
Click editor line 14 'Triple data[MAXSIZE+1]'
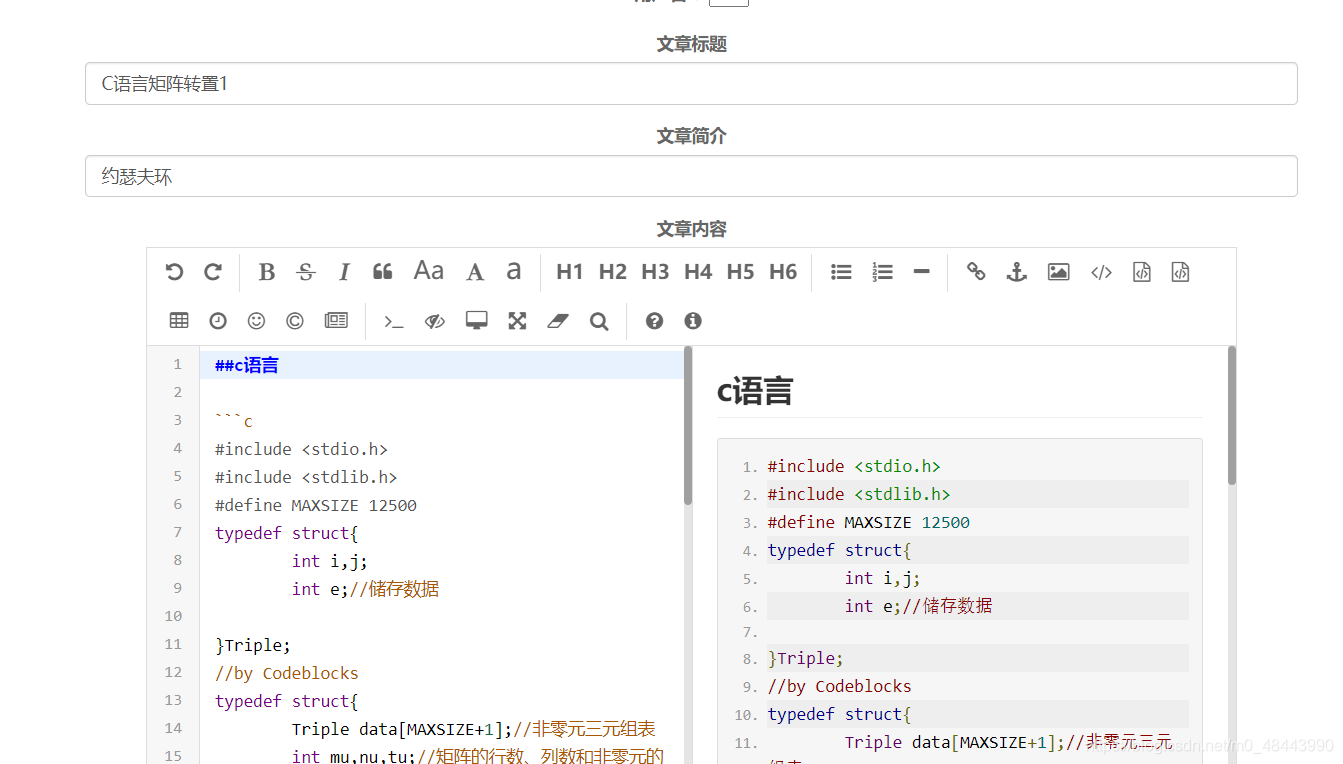tap(401, 729)
